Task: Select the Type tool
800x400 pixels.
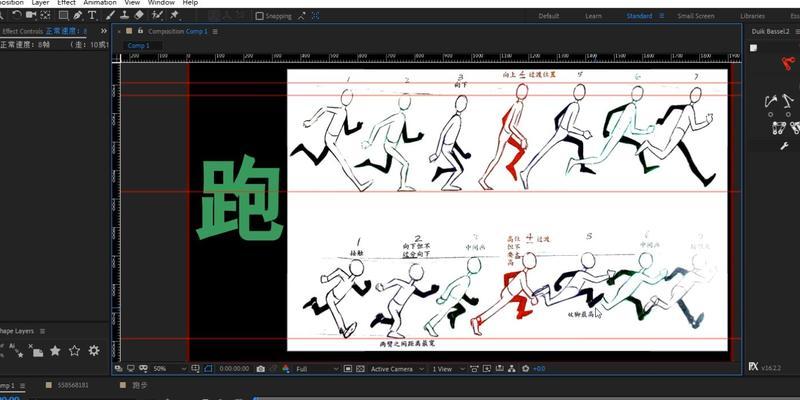Action: (x=92, y=15)
